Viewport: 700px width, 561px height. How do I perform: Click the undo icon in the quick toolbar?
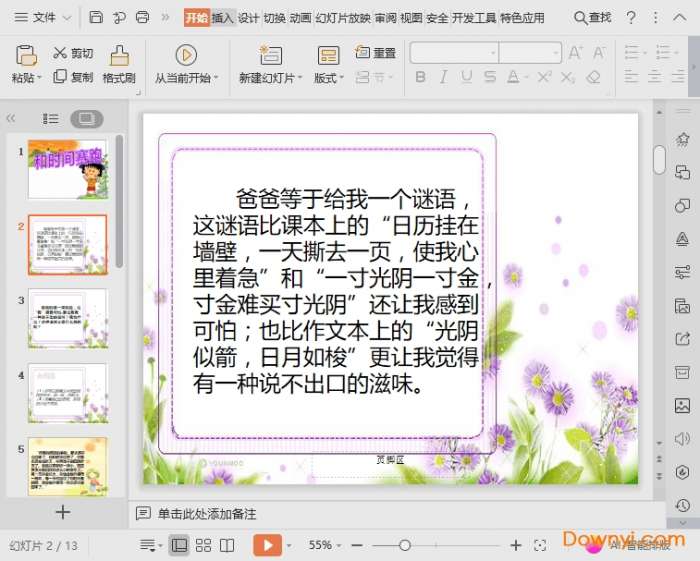click(119, 17)
